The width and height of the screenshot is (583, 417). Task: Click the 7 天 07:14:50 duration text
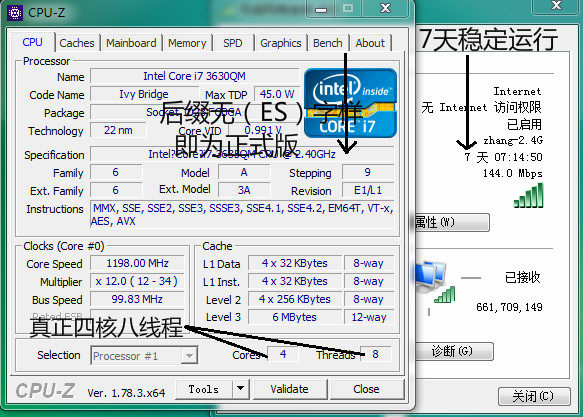[503, 157]
